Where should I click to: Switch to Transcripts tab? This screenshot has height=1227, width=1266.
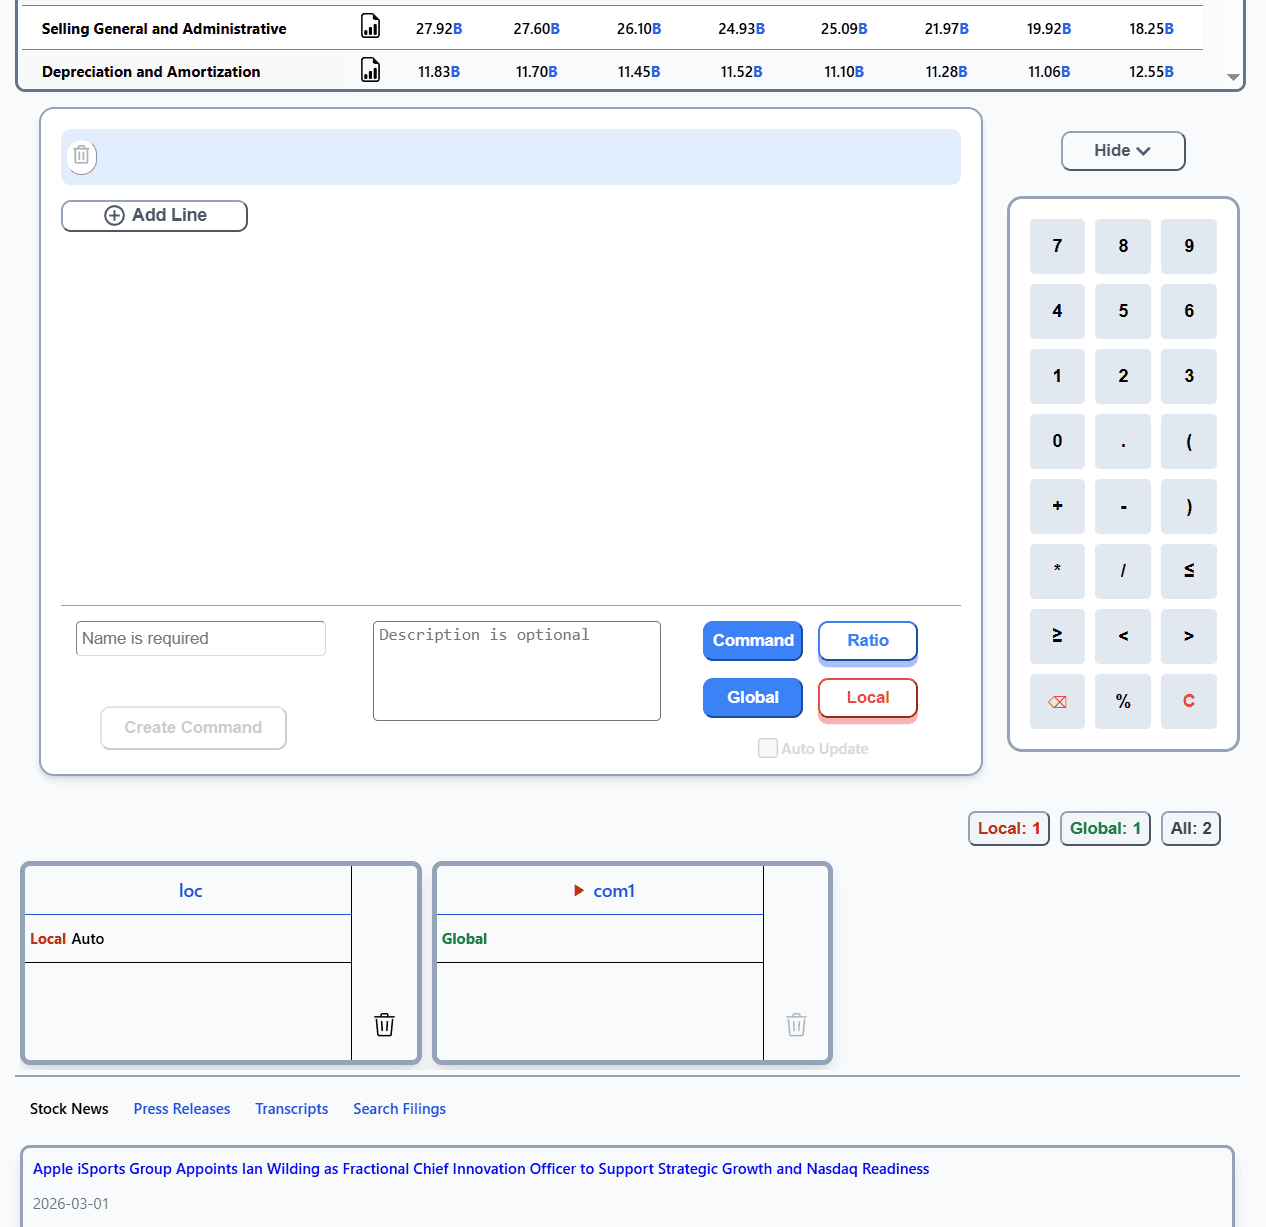291,1109
